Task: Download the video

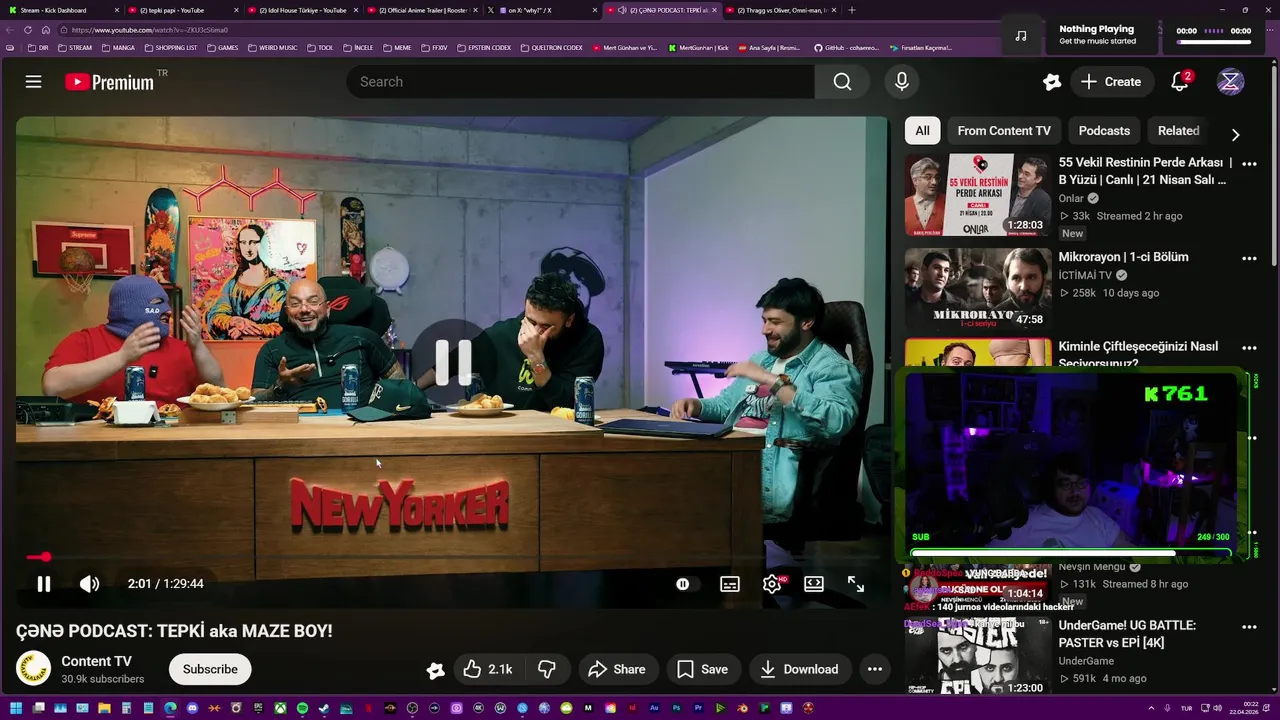Action: [x=799, y=669]
